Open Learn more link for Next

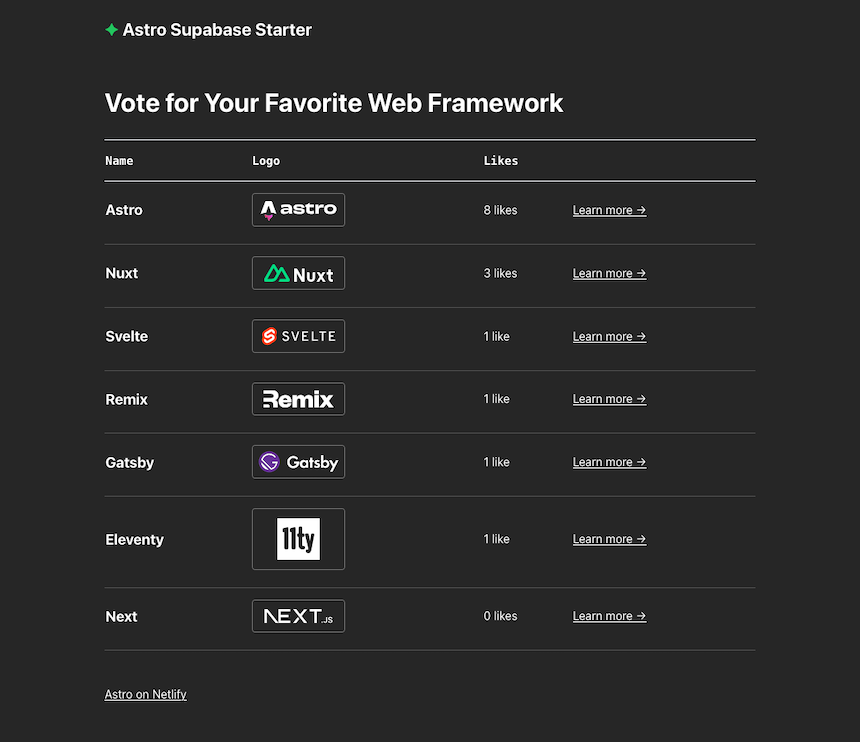tap(609, 616)
